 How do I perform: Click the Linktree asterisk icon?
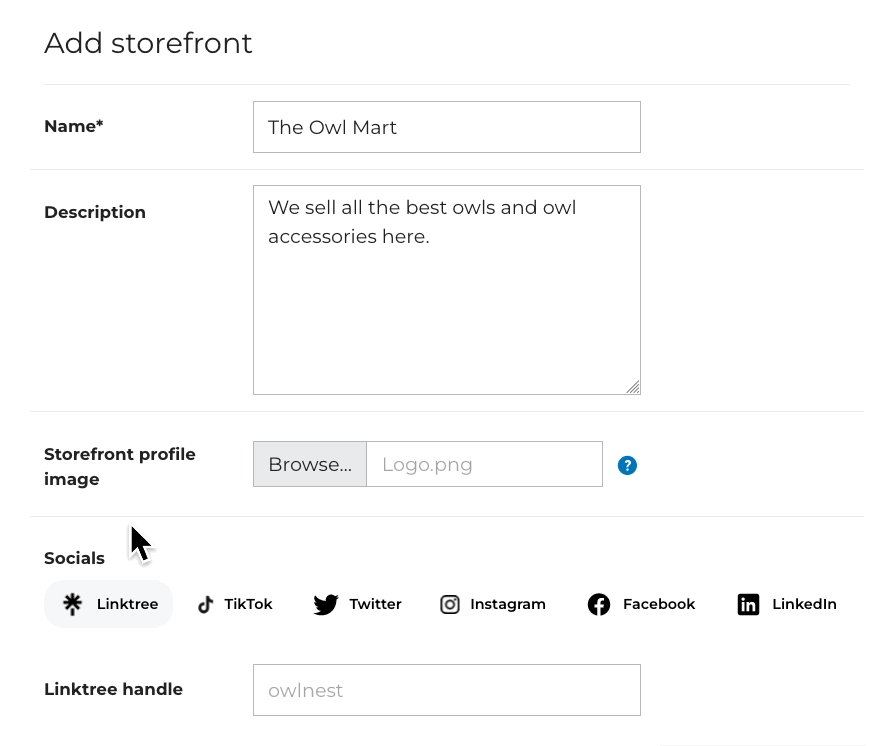(72, 604)
